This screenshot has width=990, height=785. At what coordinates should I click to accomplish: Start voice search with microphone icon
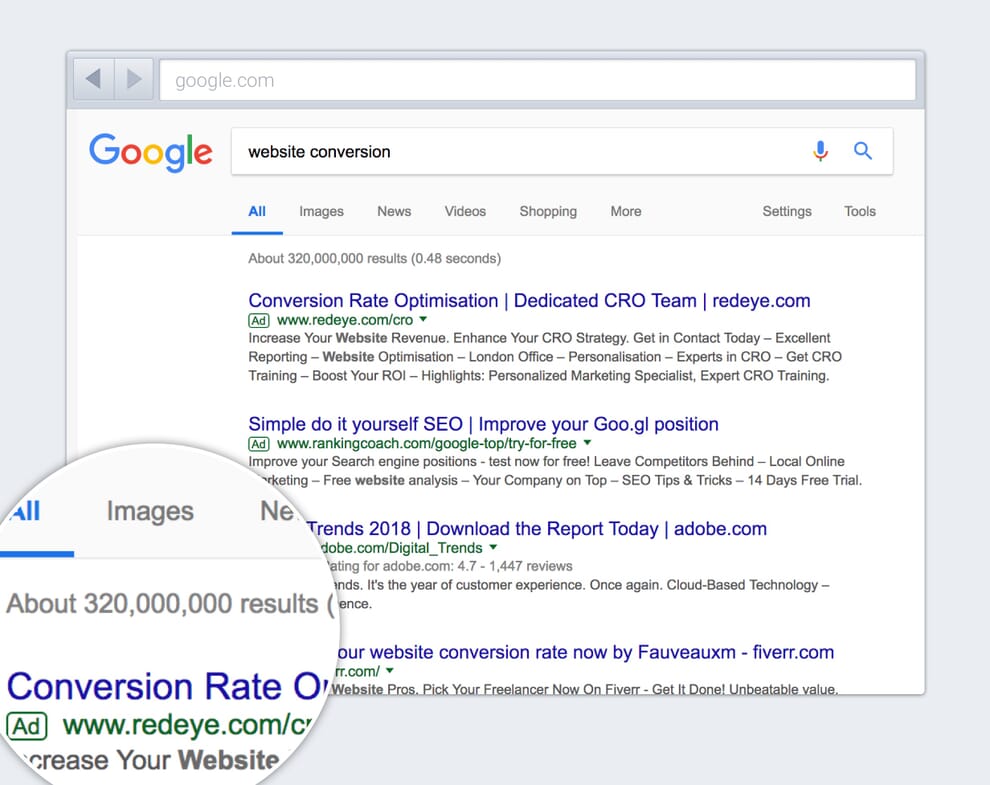[x=820, y=151]
